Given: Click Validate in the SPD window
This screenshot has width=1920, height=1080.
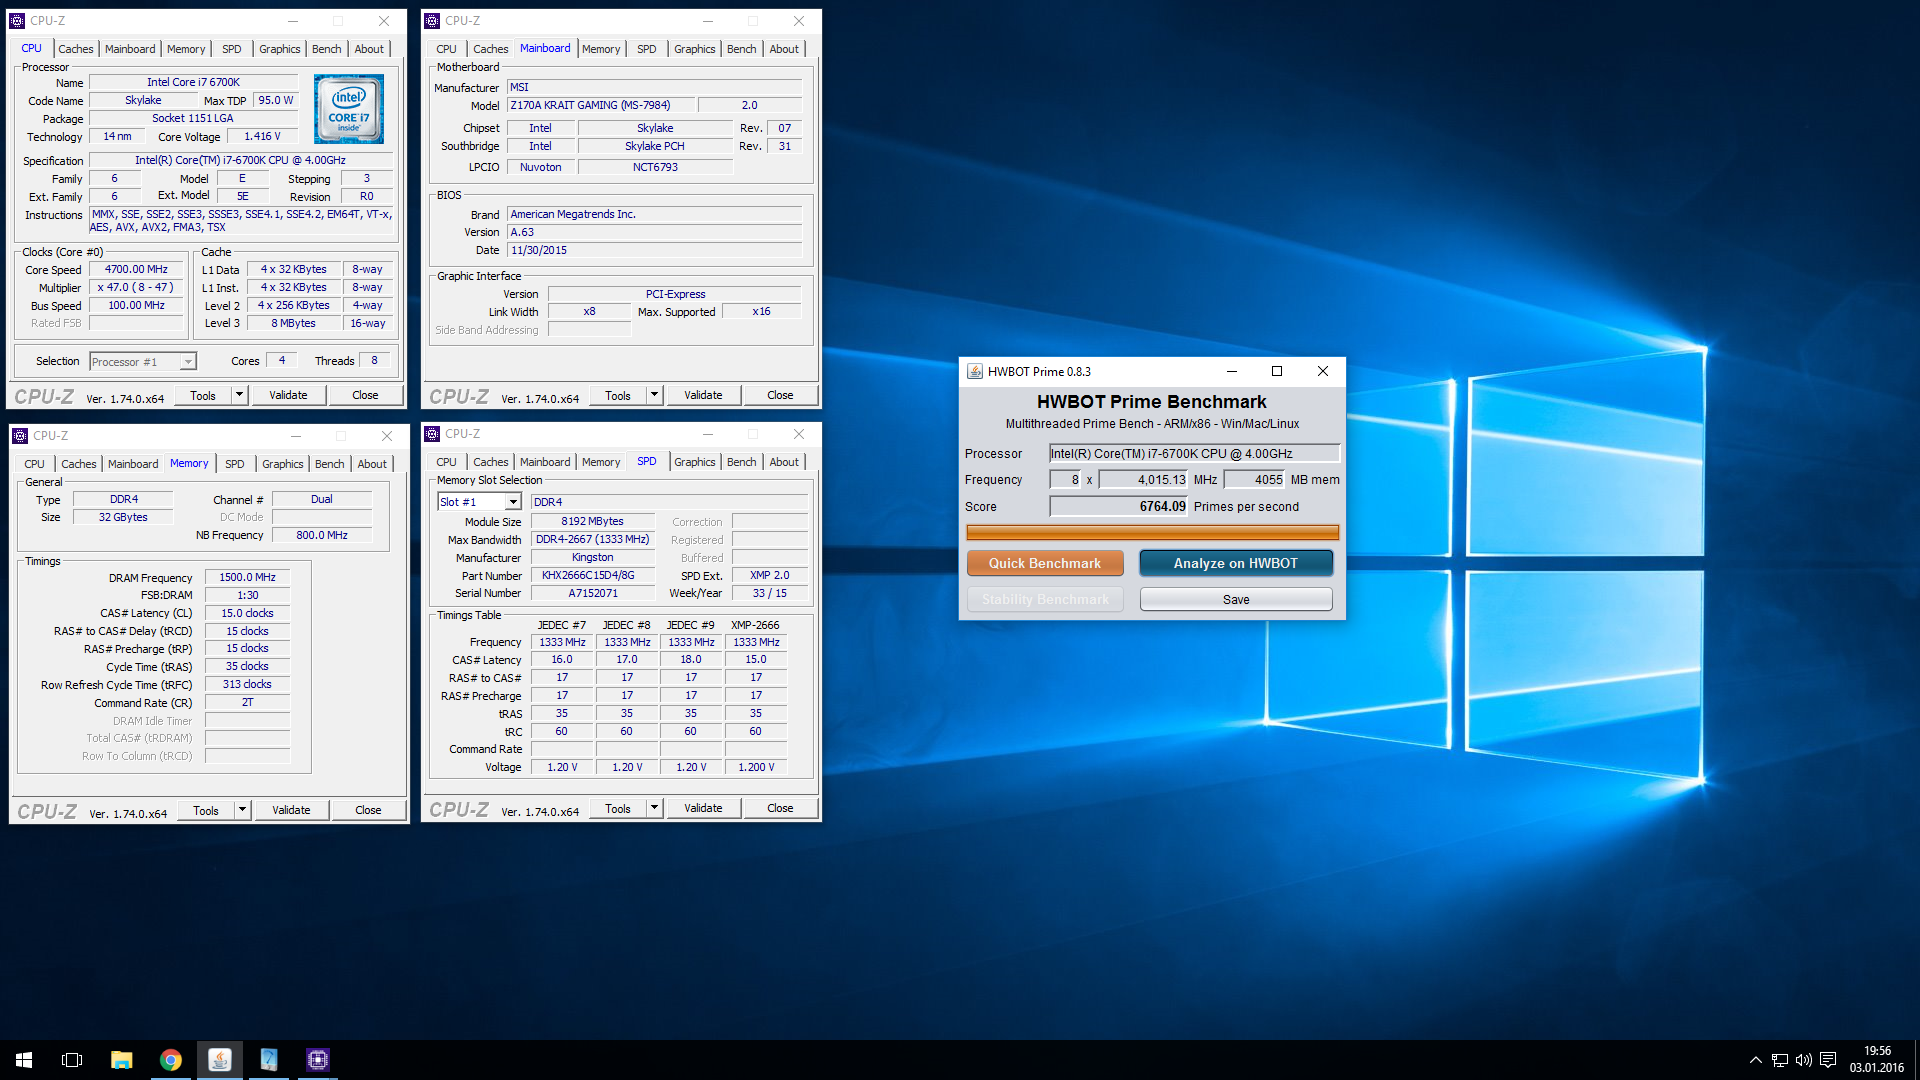Looking at the screenshot, I should click(703, 808).
